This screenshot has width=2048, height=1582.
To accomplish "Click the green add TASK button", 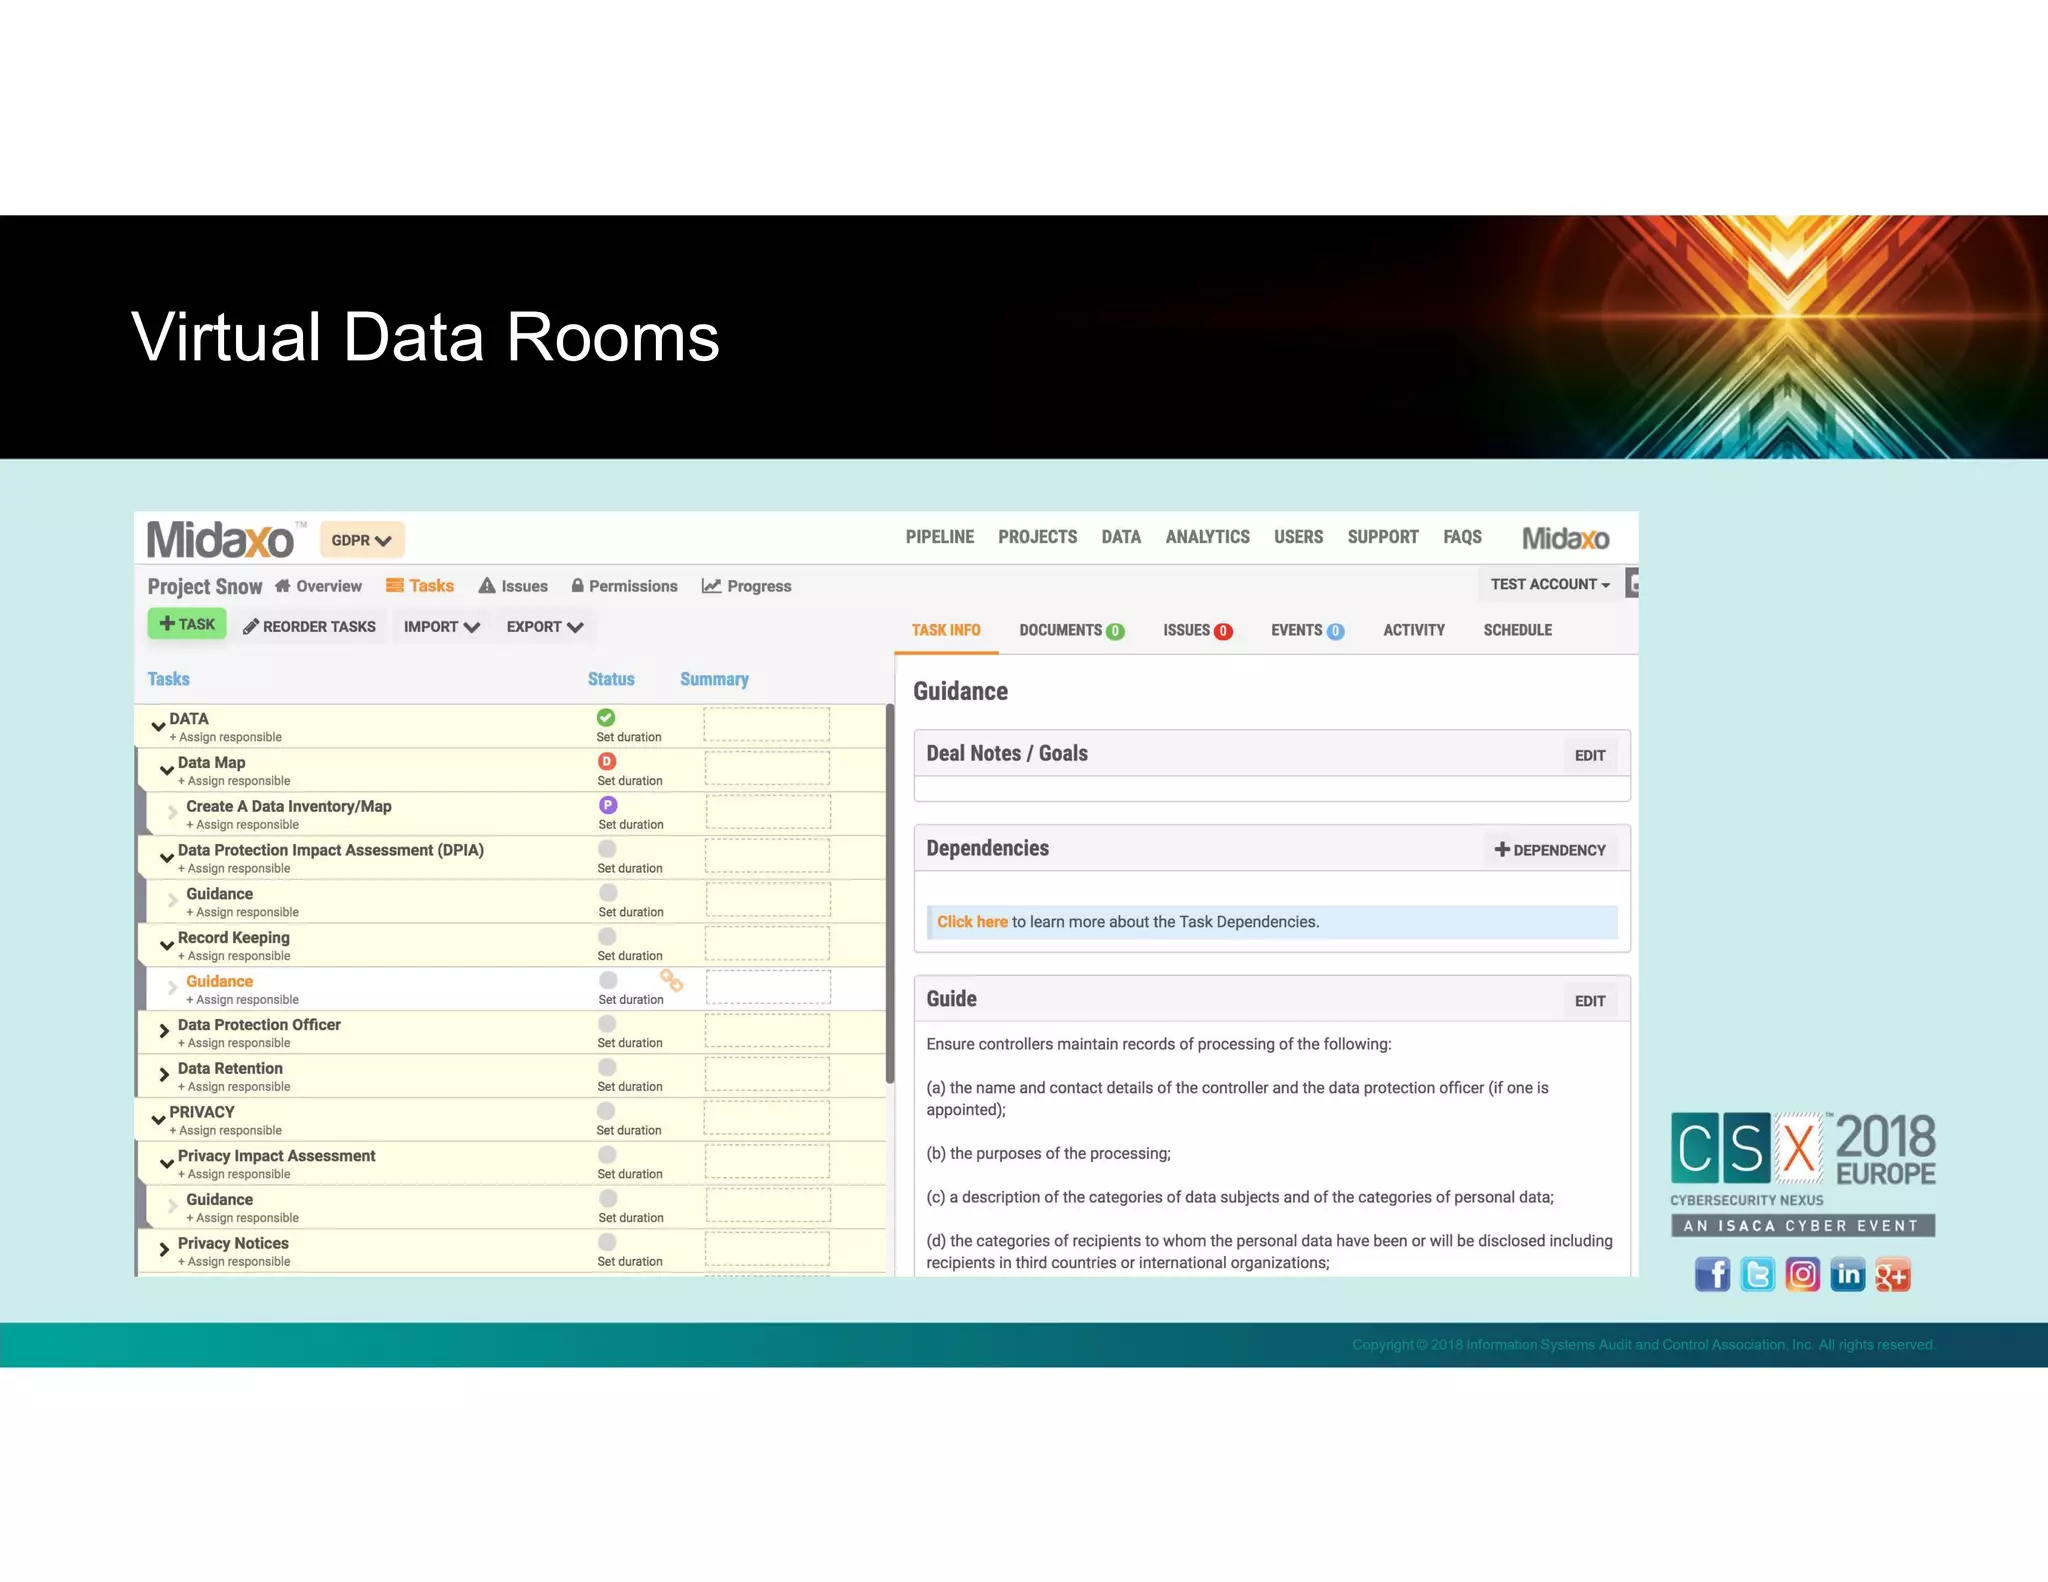I will [187, 624].
